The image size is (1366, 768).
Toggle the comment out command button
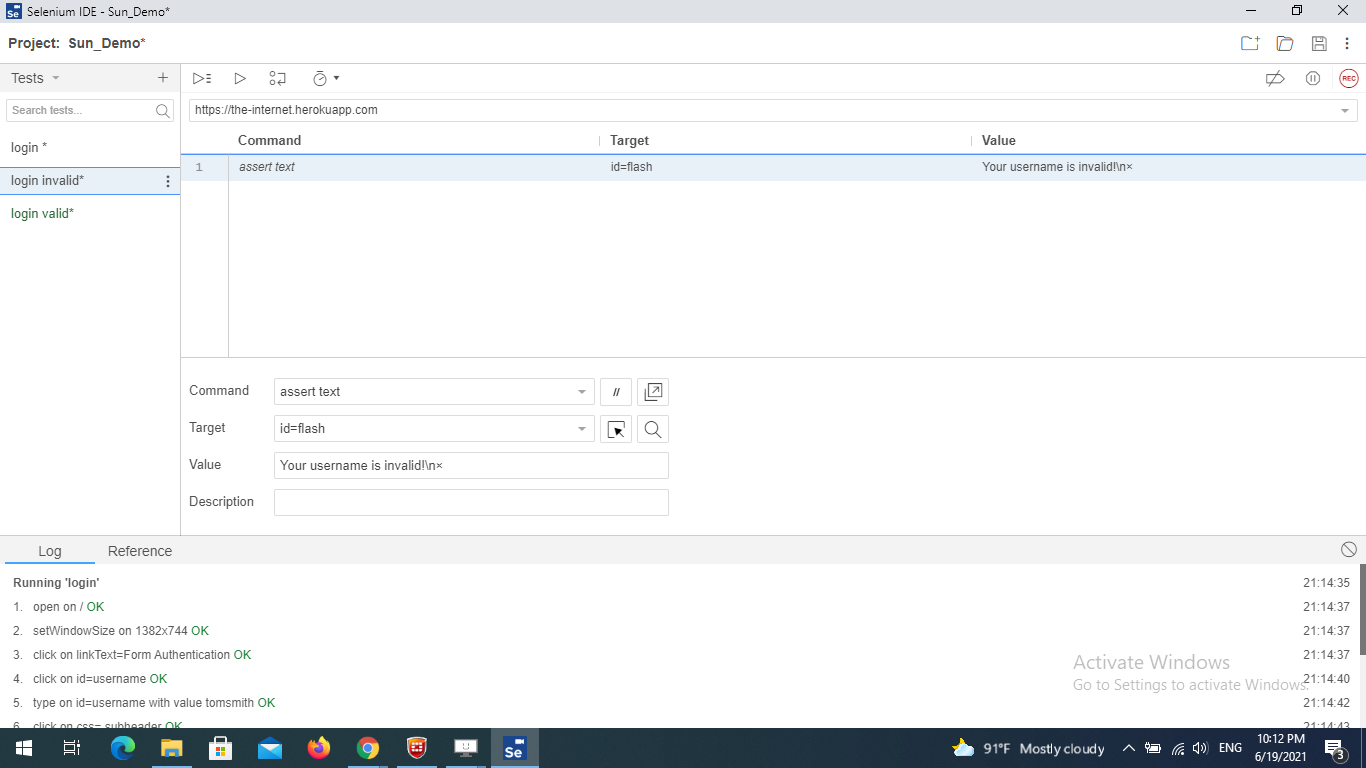616,392
